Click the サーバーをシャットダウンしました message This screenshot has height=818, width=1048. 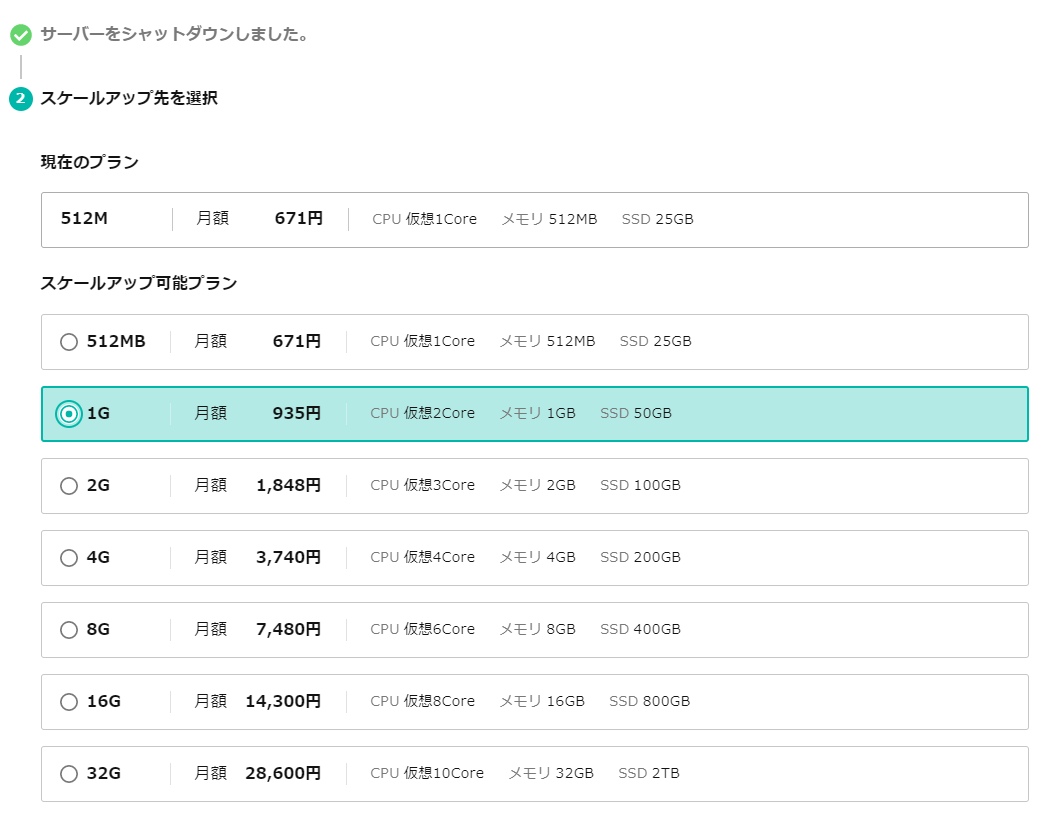[174, 35]
